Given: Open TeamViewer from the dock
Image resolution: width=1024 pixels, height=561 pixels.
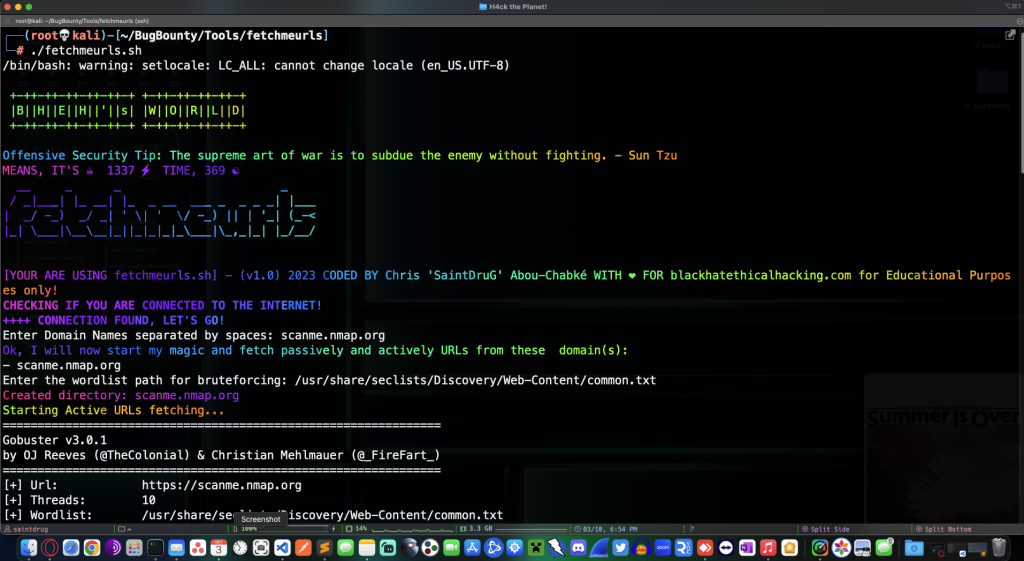Looking at the screenshot, I should pos(726,547).
